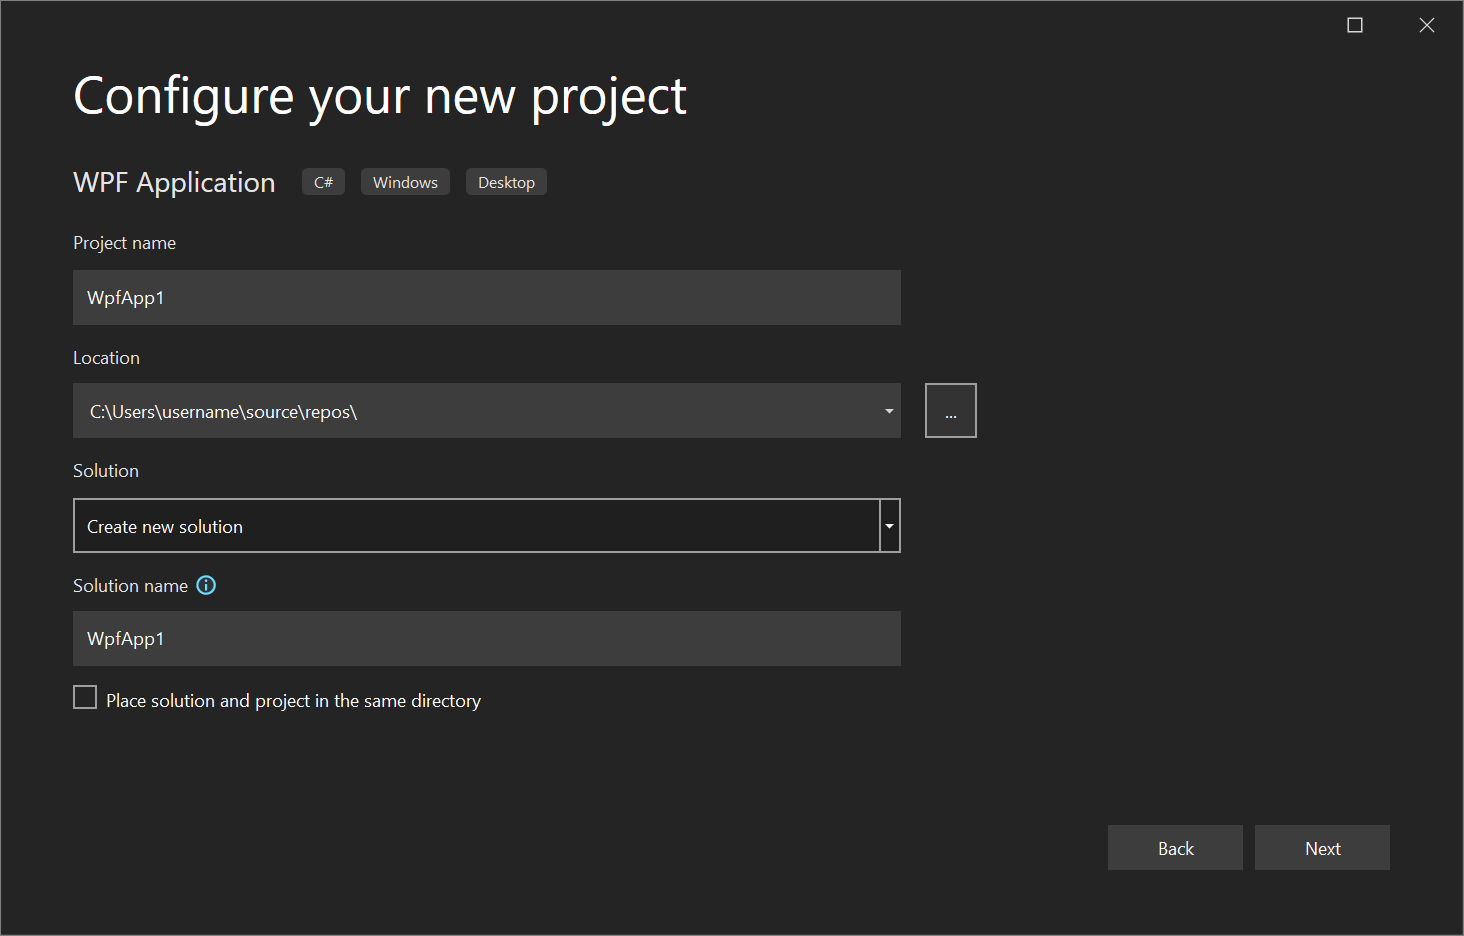The image size is (1464, 936).
Task: Open the browse folder dialog via ellipsis button
Action: point(950,410)
